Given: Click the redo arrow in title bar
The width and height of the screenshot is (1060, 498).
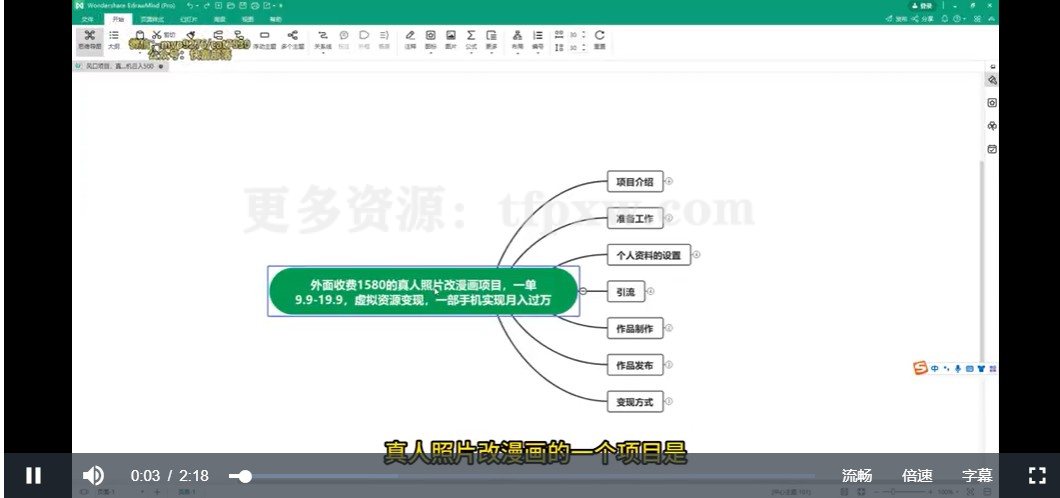Looking at the screenshot, I should (207, 5).
